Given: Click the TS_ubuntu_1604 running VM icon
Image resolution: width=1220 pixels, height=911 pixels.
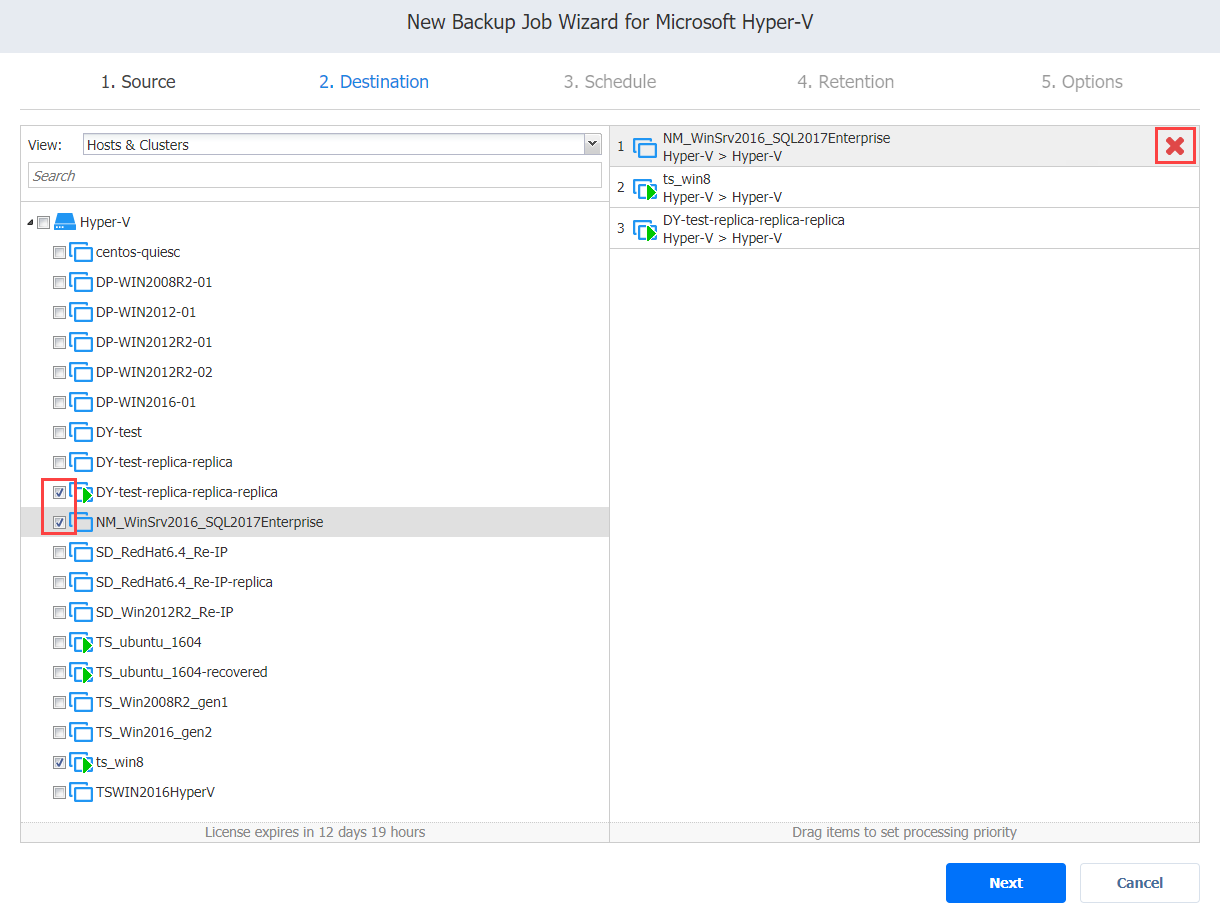Looking at the screenshot, I should click(81, 642).
